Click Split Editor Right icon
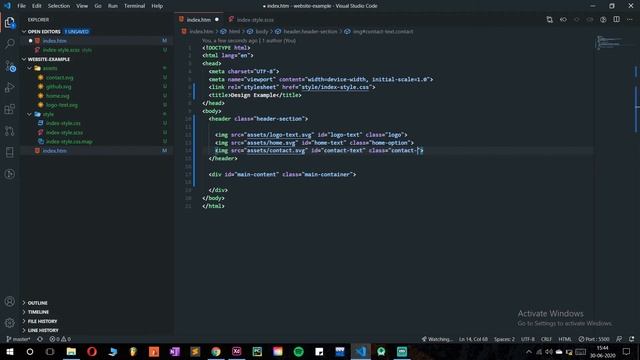The width and height of the screenshot is (640, 360). coord(616,19)
